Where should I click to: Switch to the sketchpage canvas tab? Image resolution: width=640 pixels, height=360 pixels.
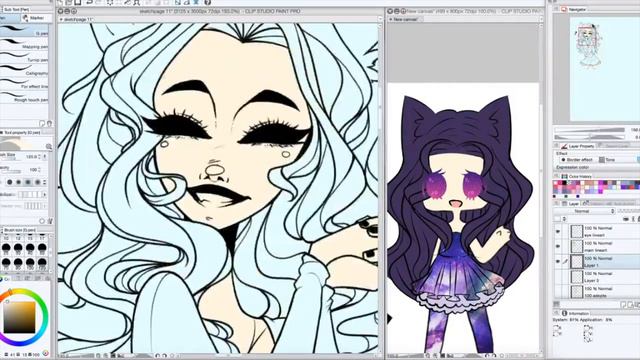click(x=77, y=19)
